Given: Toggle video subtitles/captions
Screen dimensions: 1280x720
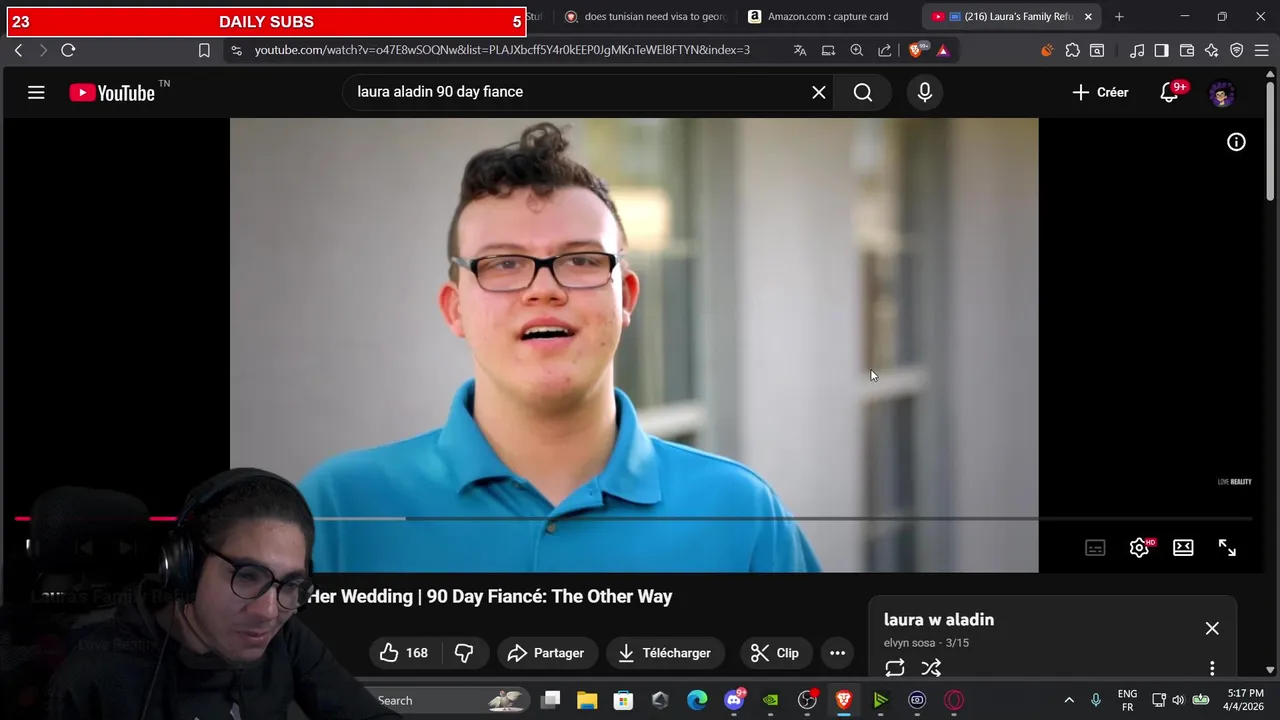Looking at the screenshot, I should (1095, 547).
